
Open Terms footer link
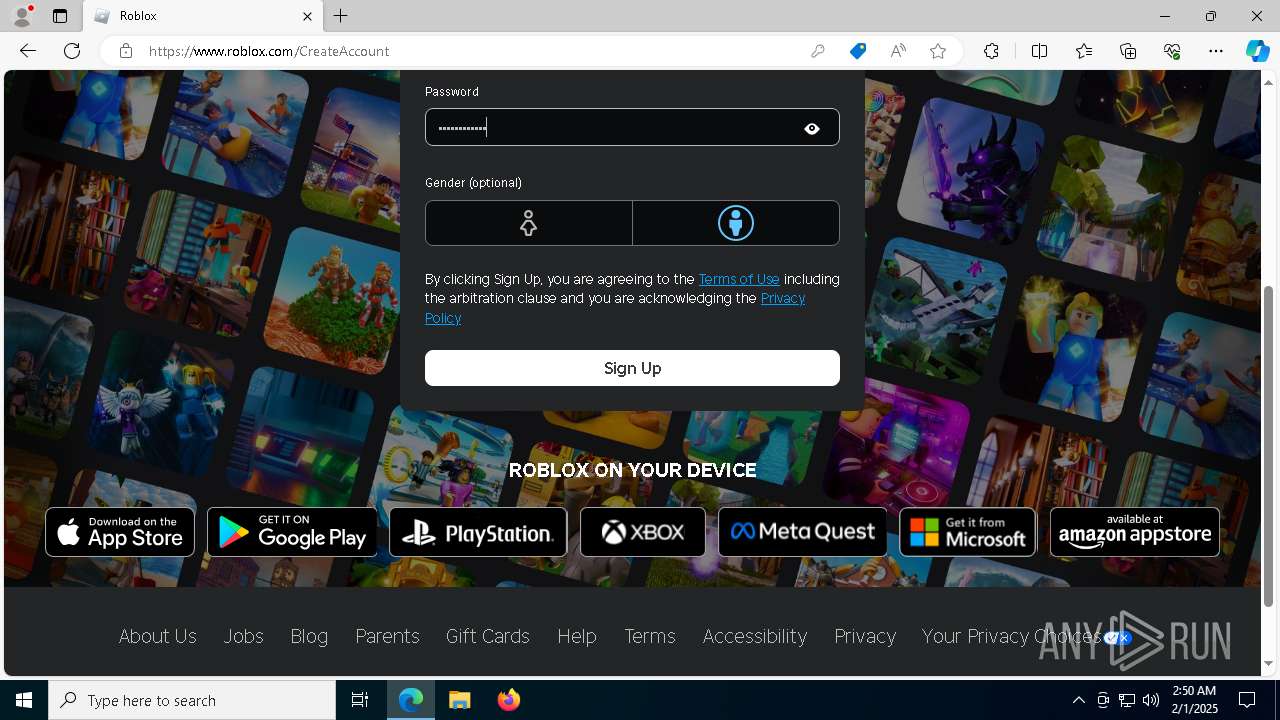[650, 636]
